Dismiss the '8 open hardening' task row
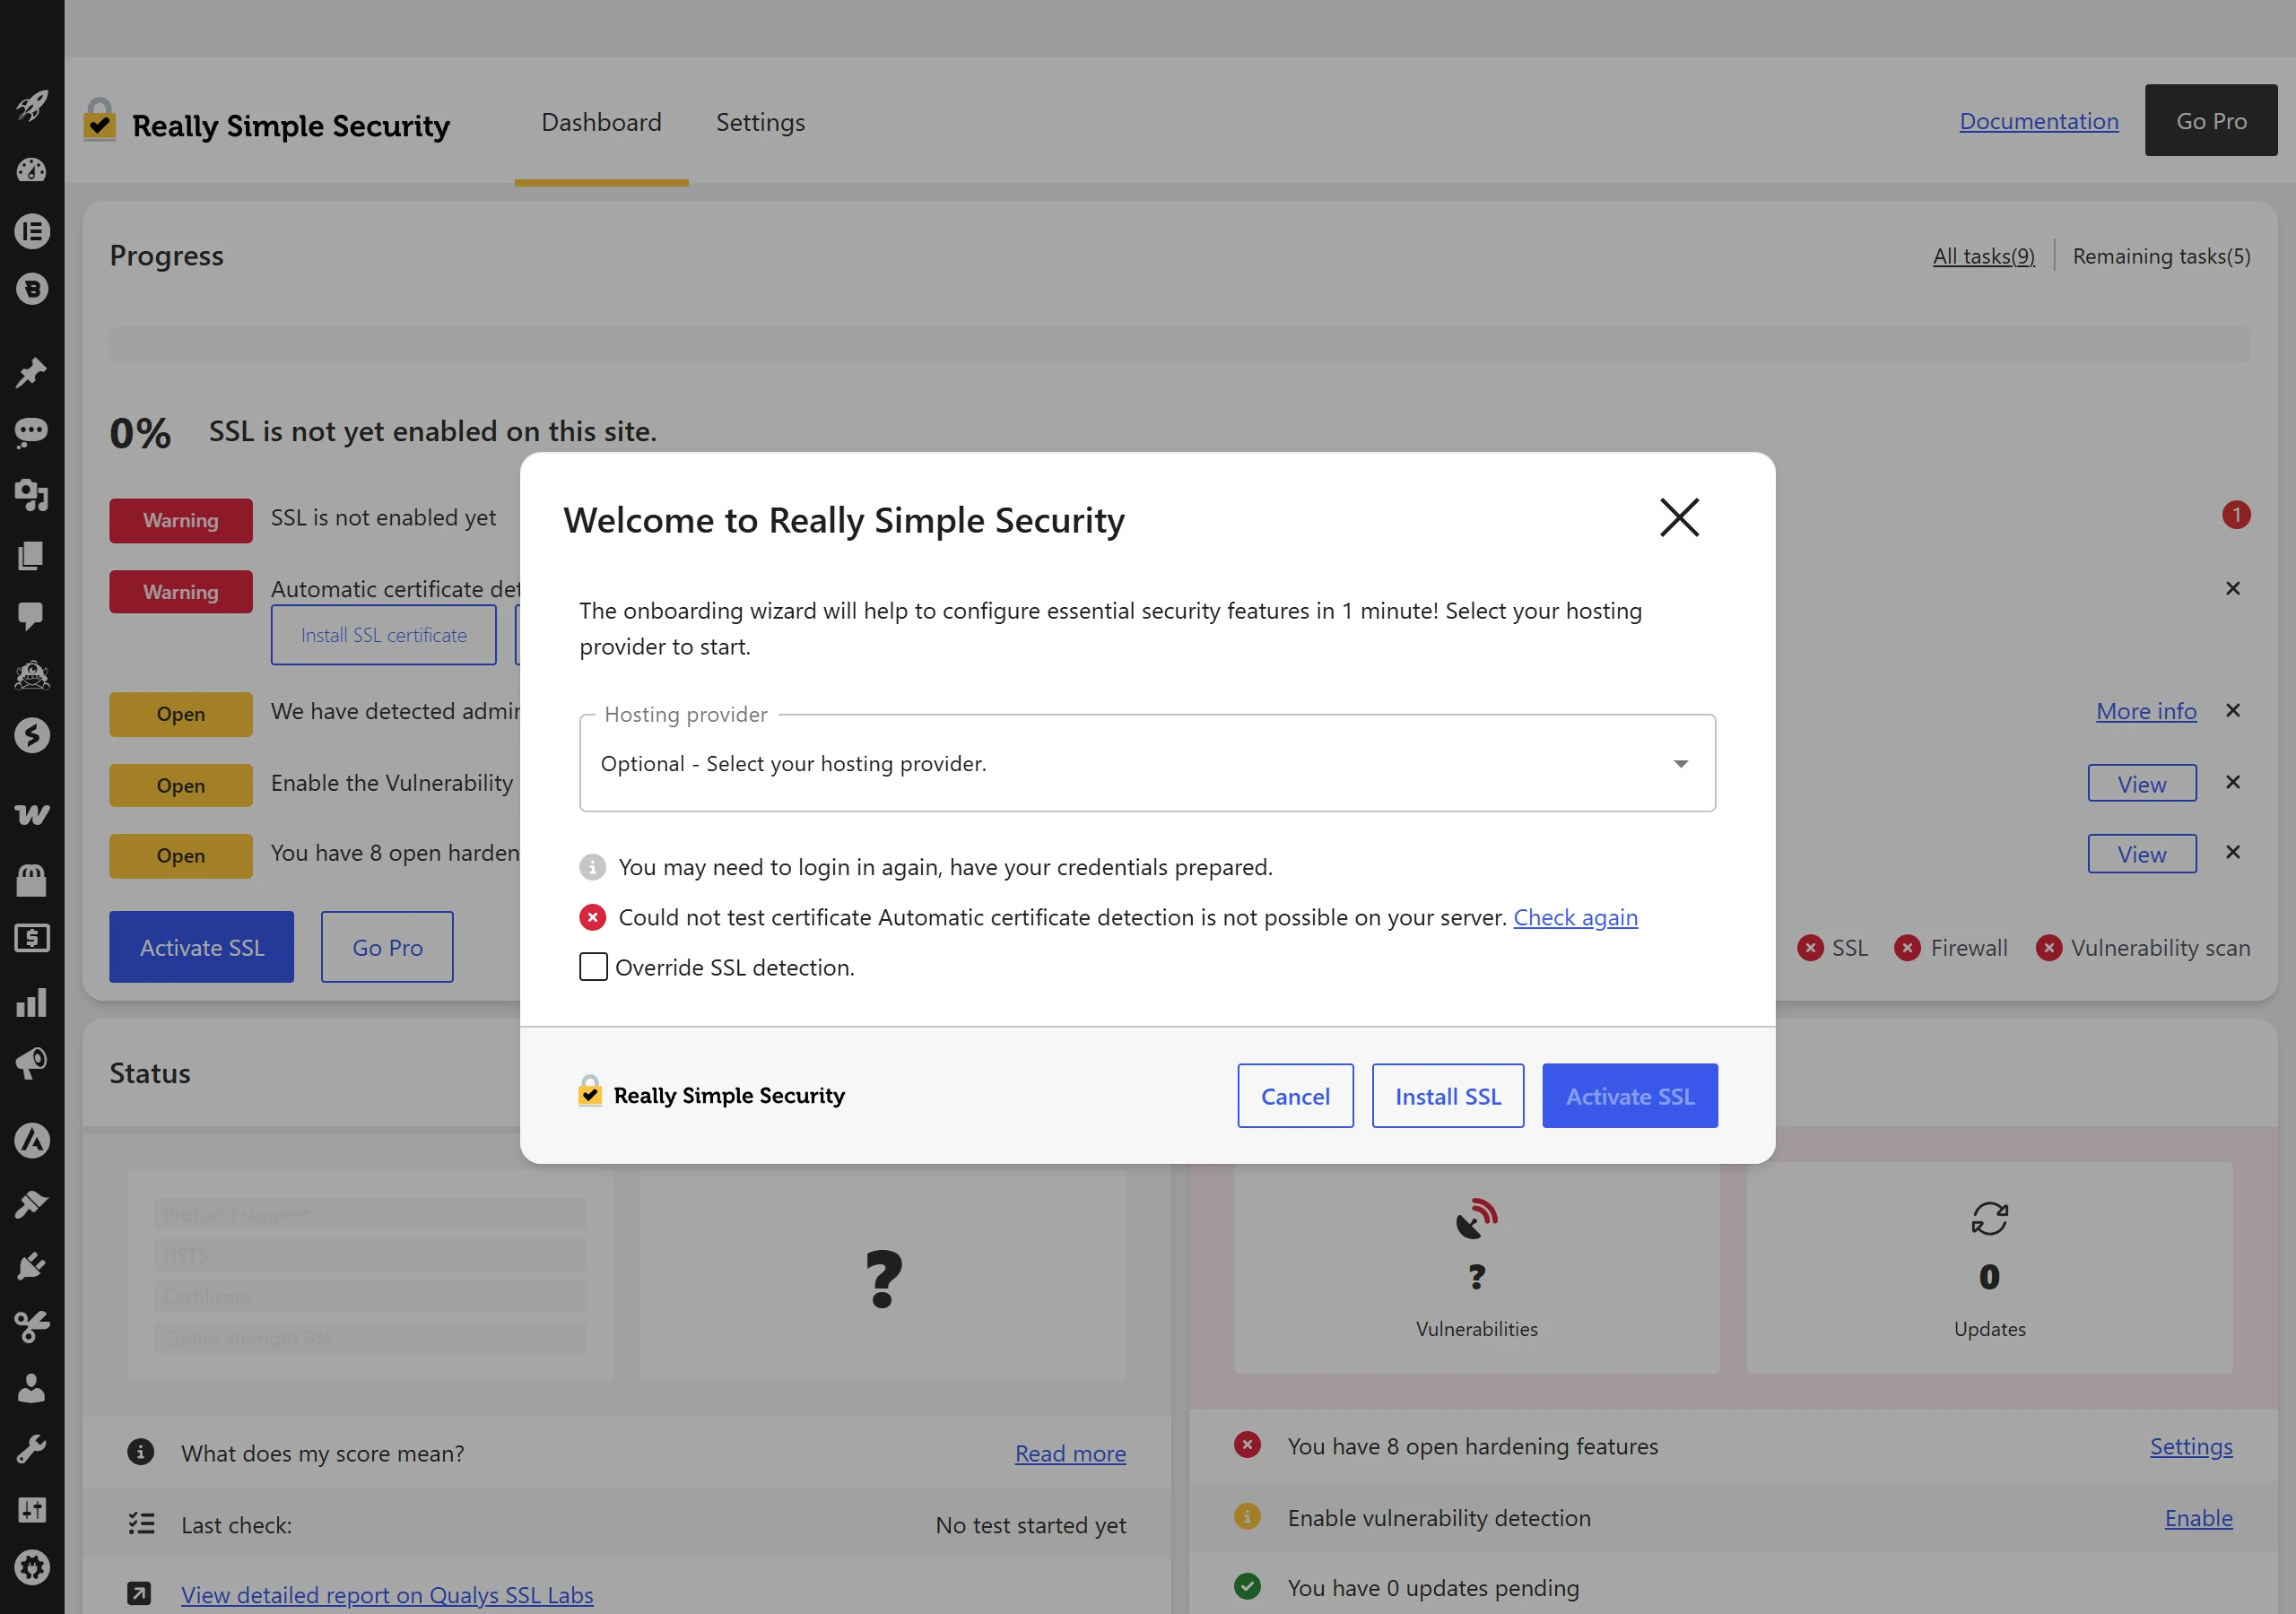 click(x=2233, y=852)
